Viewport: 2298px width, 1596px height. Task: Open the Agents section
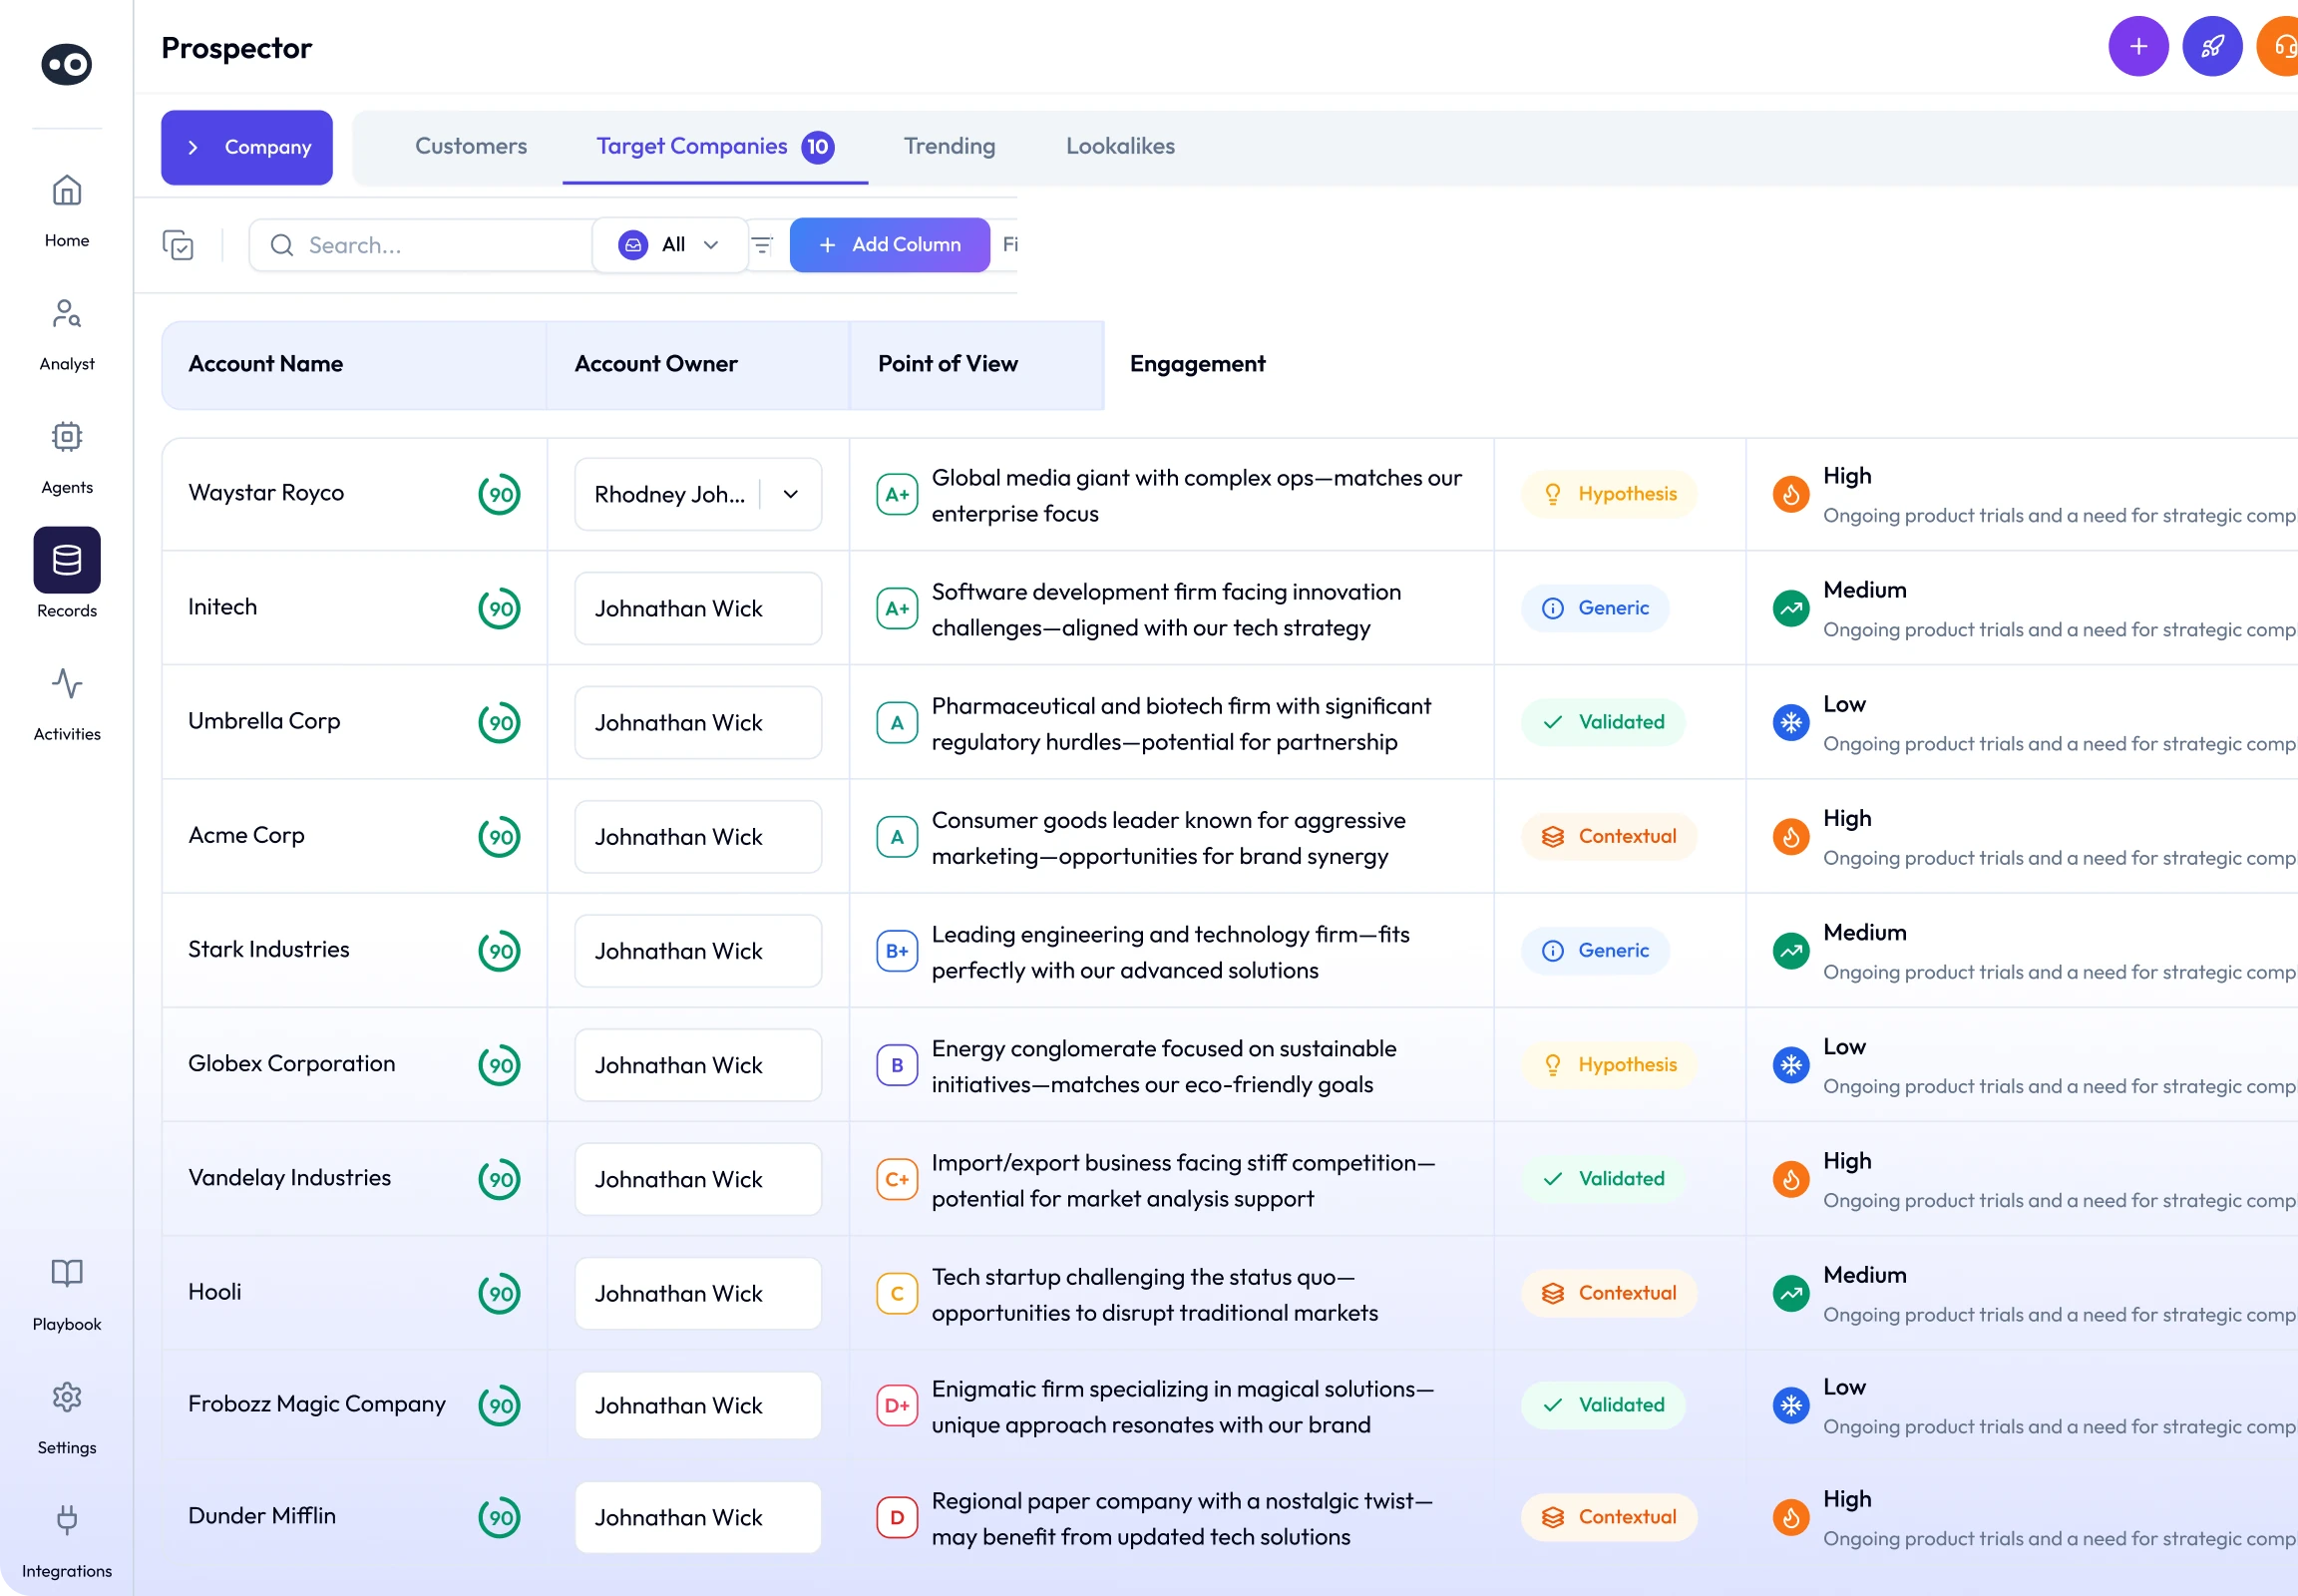[67, 457]
